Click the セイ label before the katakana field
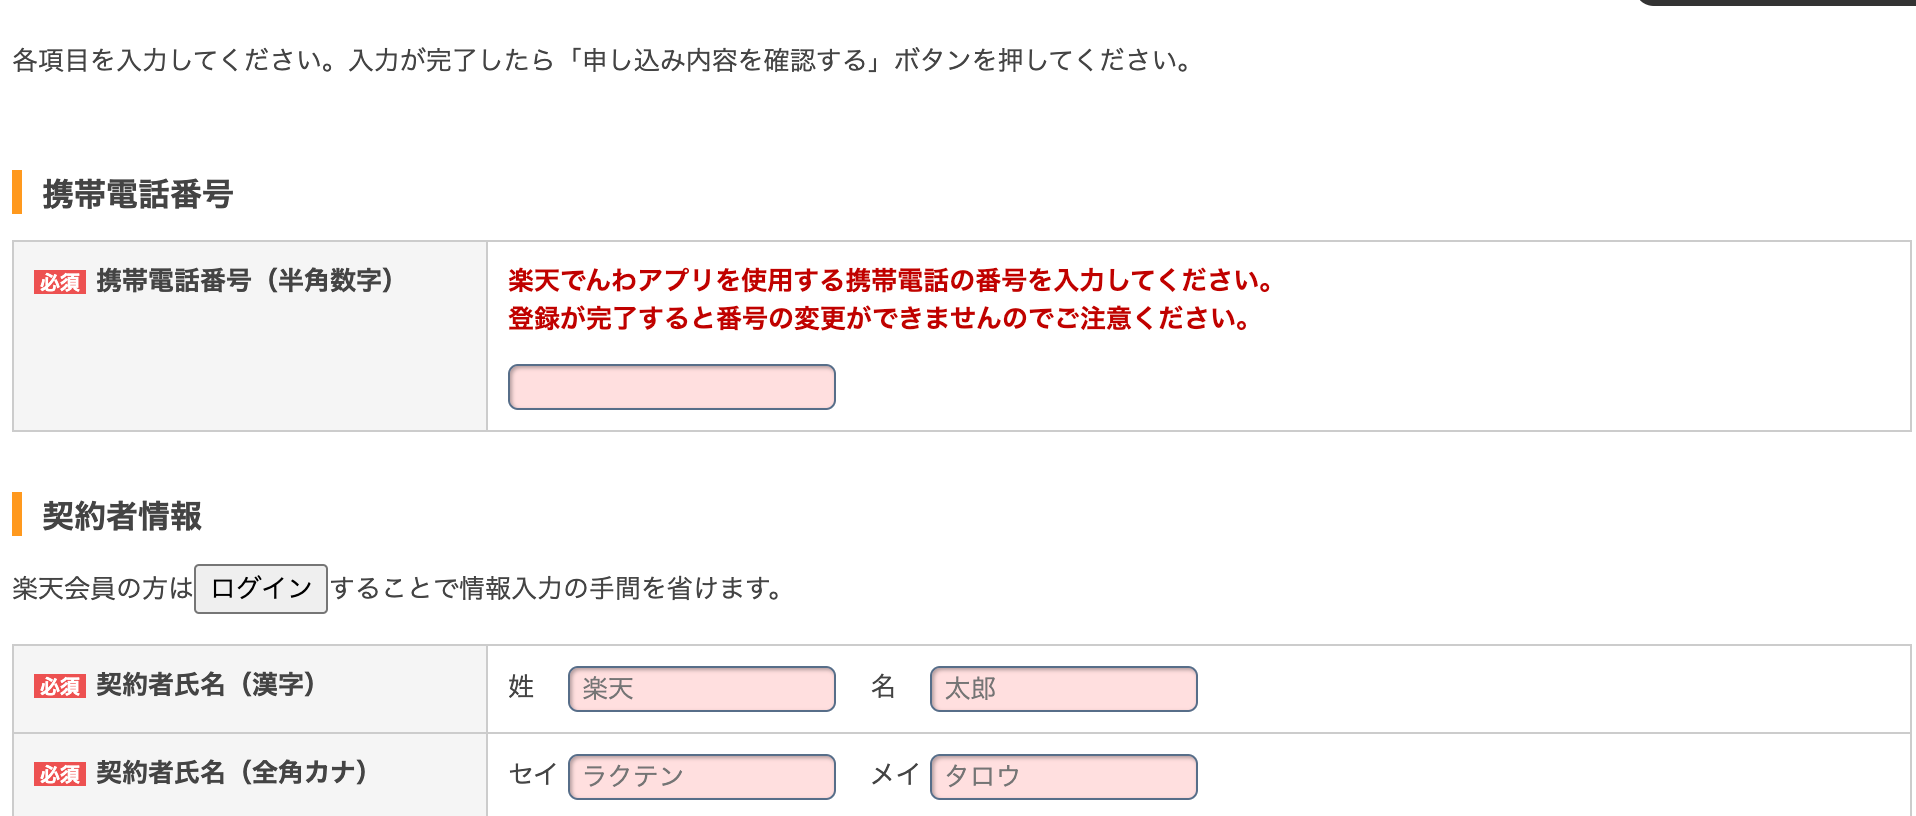Viewport: 1916px width, 816px height. click(x=532, y=774)
